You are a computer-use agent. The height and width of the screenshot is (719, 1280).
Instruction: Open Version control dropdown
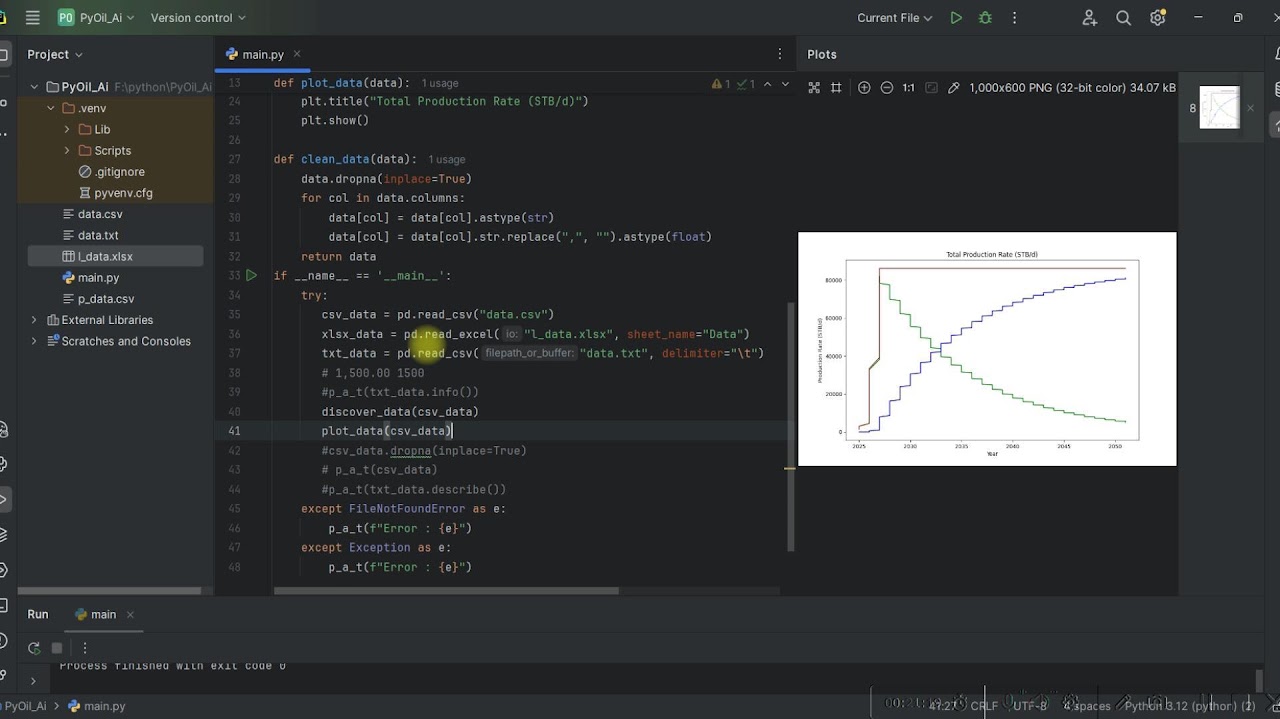click(198, 18)
